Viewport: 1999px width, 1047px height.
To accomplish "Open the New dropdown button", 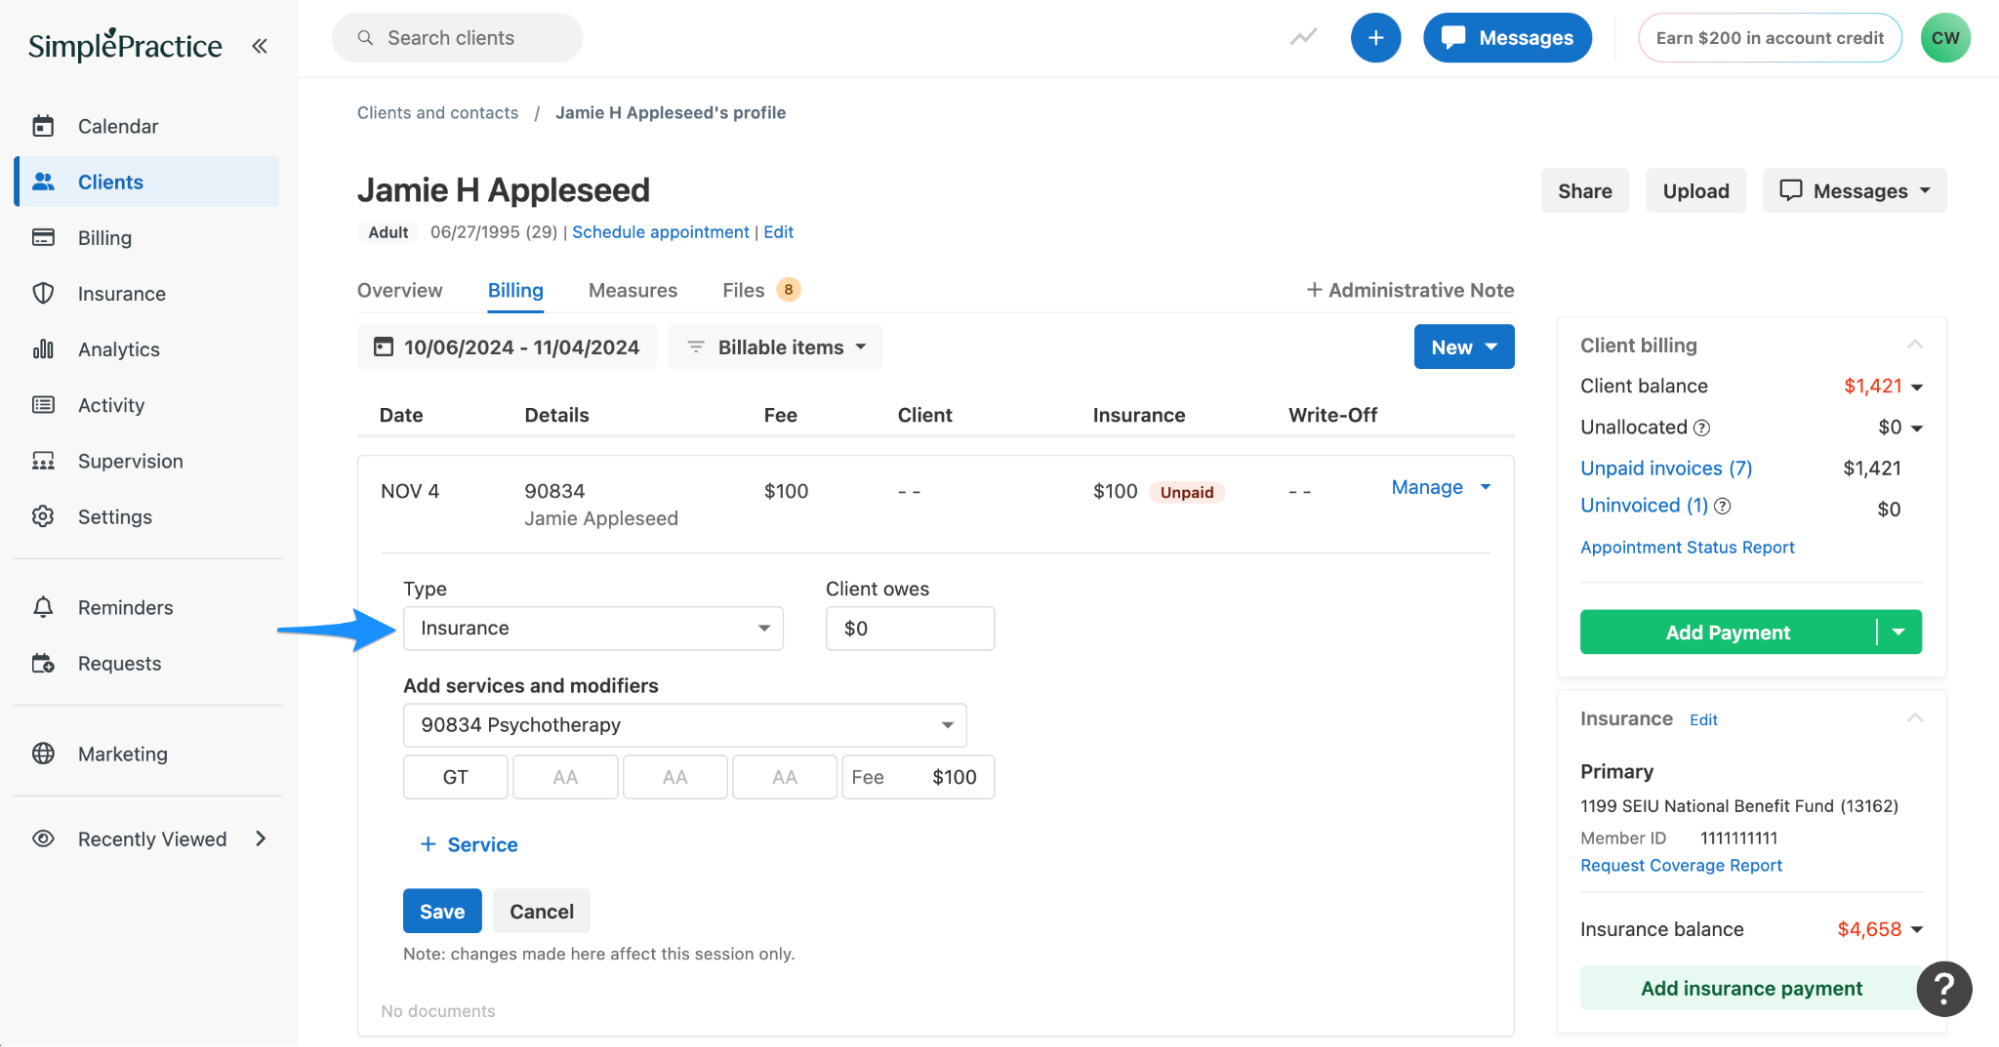I will click(1463, 347).
